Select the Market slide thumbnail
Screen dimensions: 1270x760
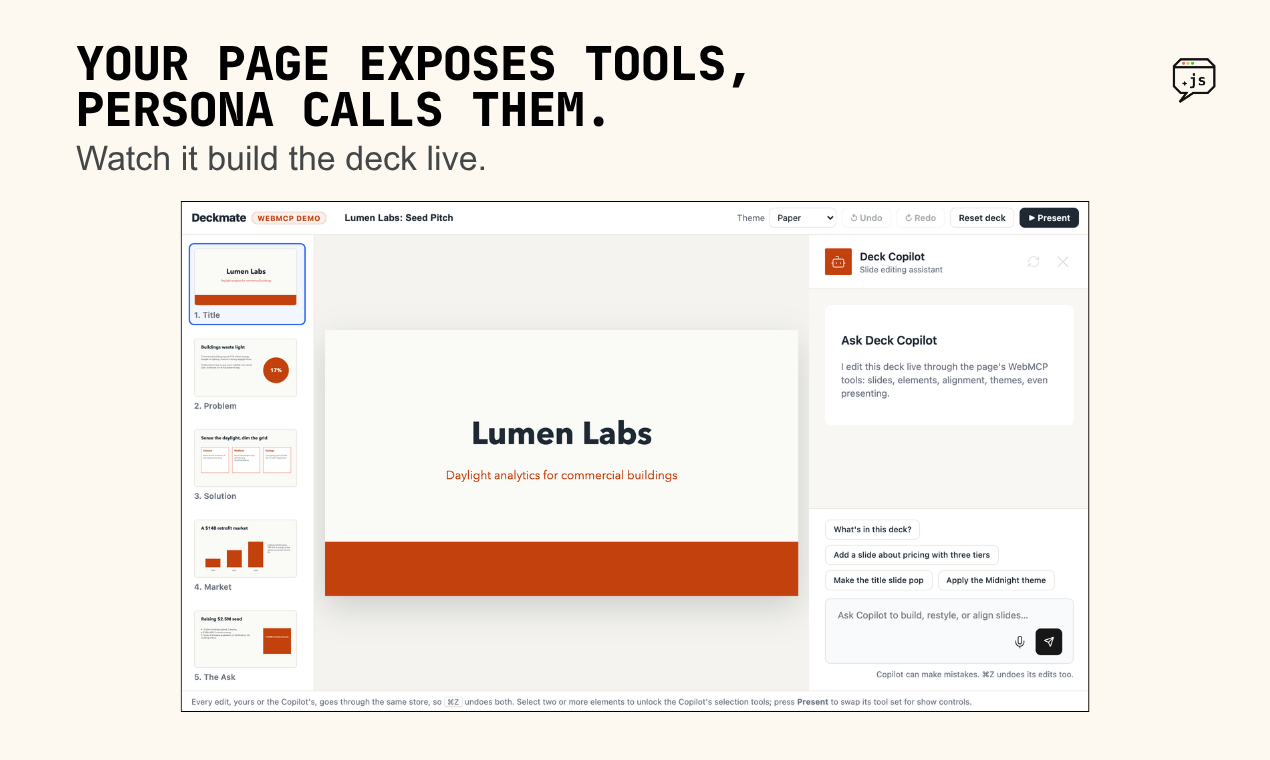coord(246,556)
